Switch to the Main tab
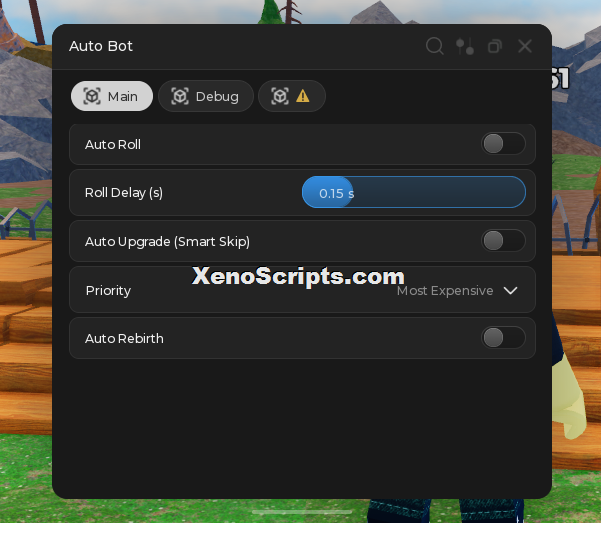601x553 pixels. pos(112,96)
